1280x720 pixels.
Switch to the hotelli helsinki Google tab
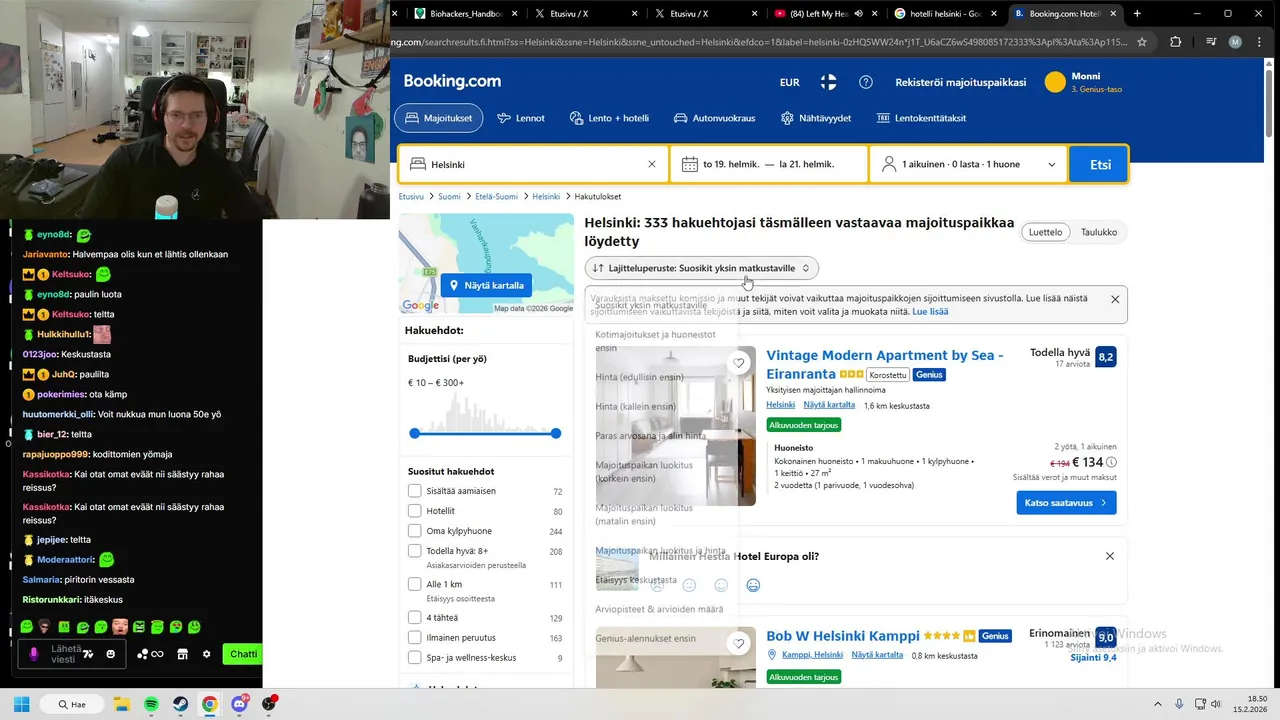(945, 14)
